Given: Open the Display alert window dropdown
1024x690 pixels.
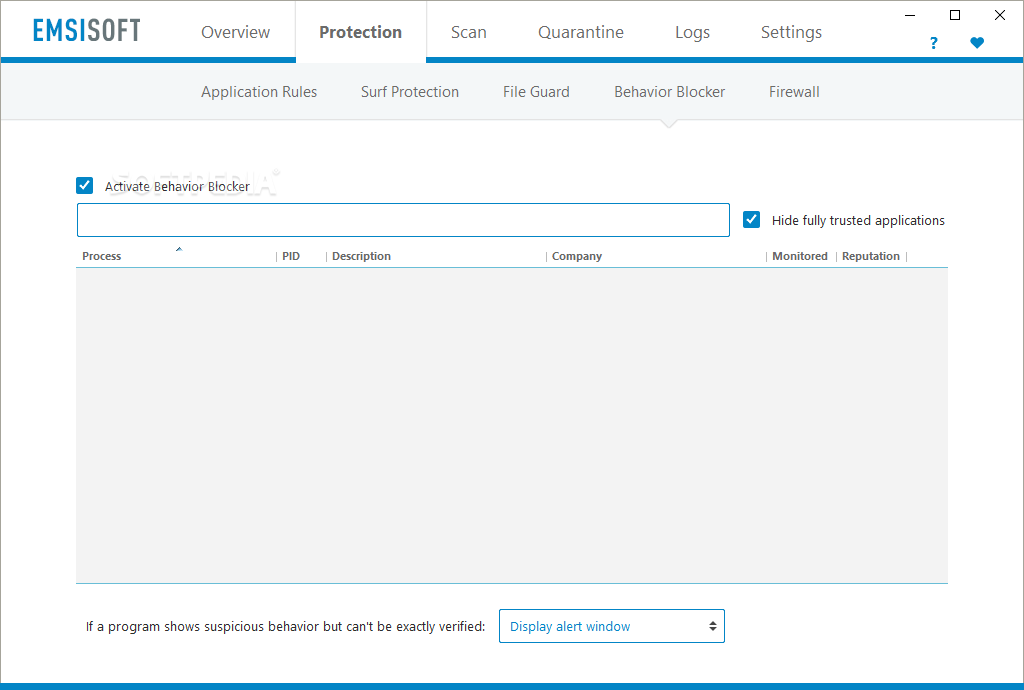Looking at the screenshot, I should coord(612,626).
